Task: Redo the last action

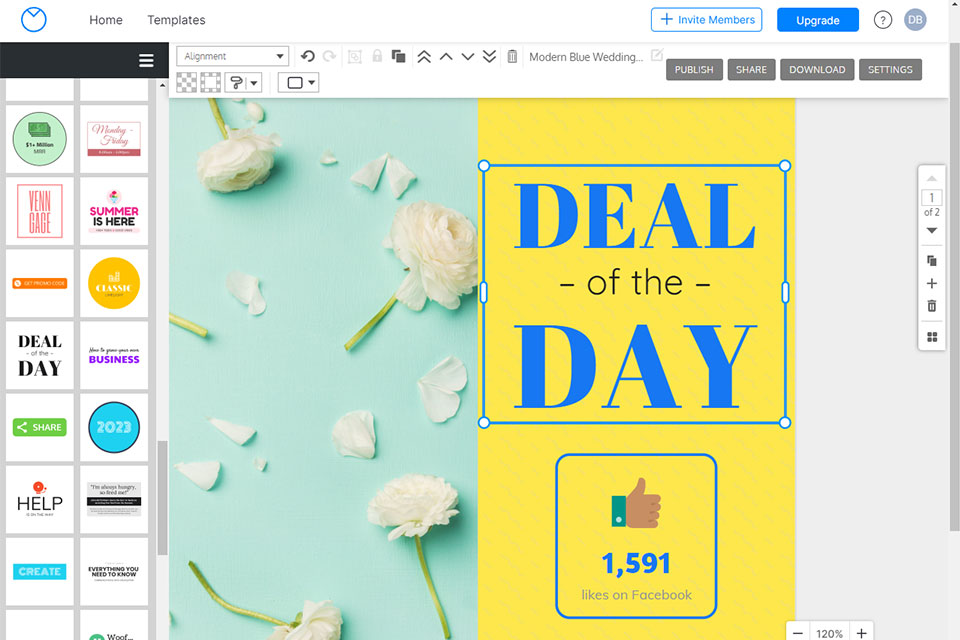Action: click(x=329, y=56)
